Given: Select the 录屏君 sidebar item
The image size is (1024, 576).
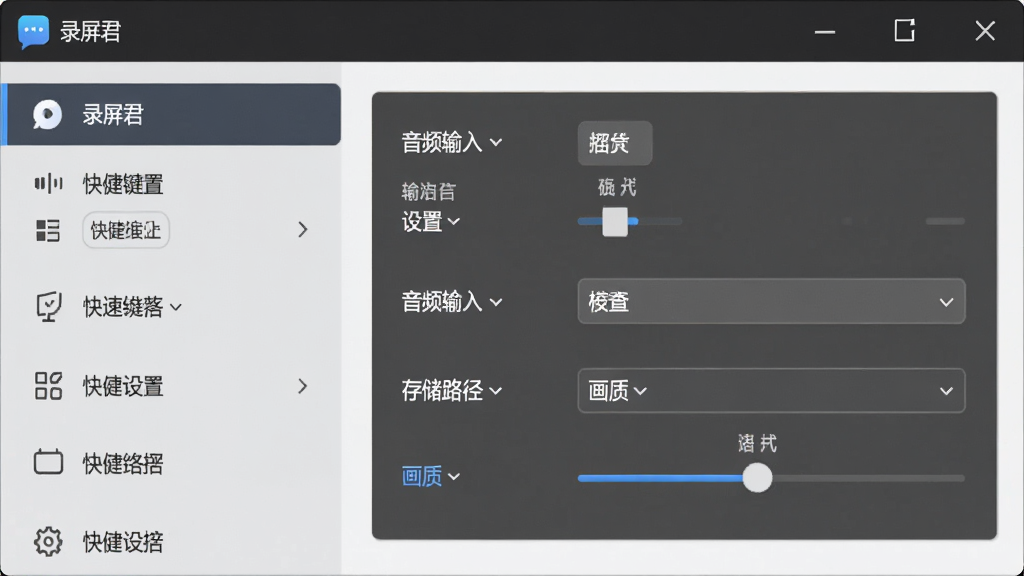Looking at the screenshot, I should tap(171, 114).
